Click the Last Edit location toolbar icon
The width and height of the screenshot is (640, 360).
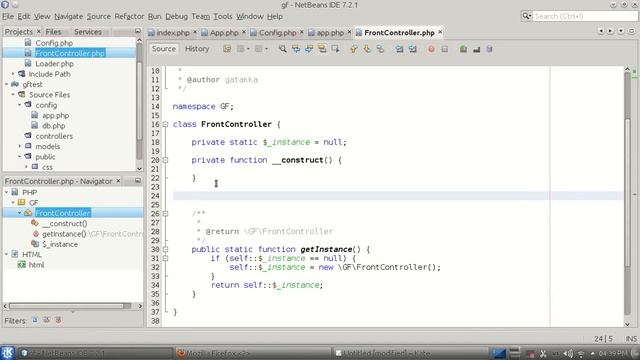(x=227, y=49)
